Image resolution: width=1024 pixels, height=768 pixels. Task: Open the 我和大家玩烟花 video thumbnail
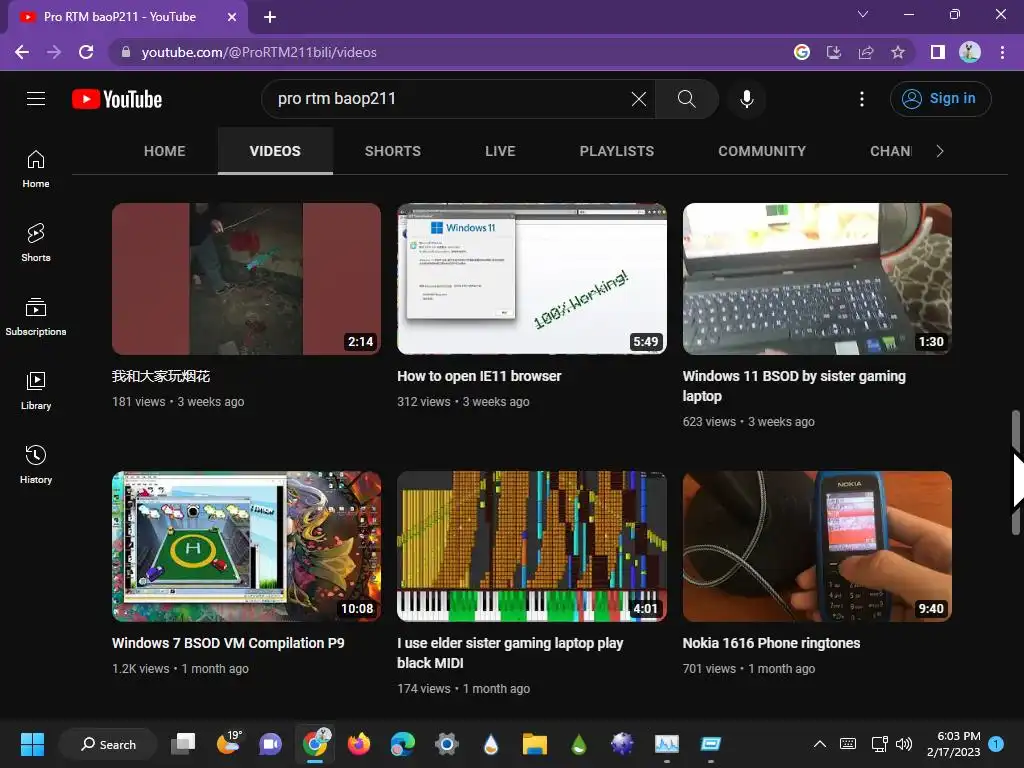(246, 279)
